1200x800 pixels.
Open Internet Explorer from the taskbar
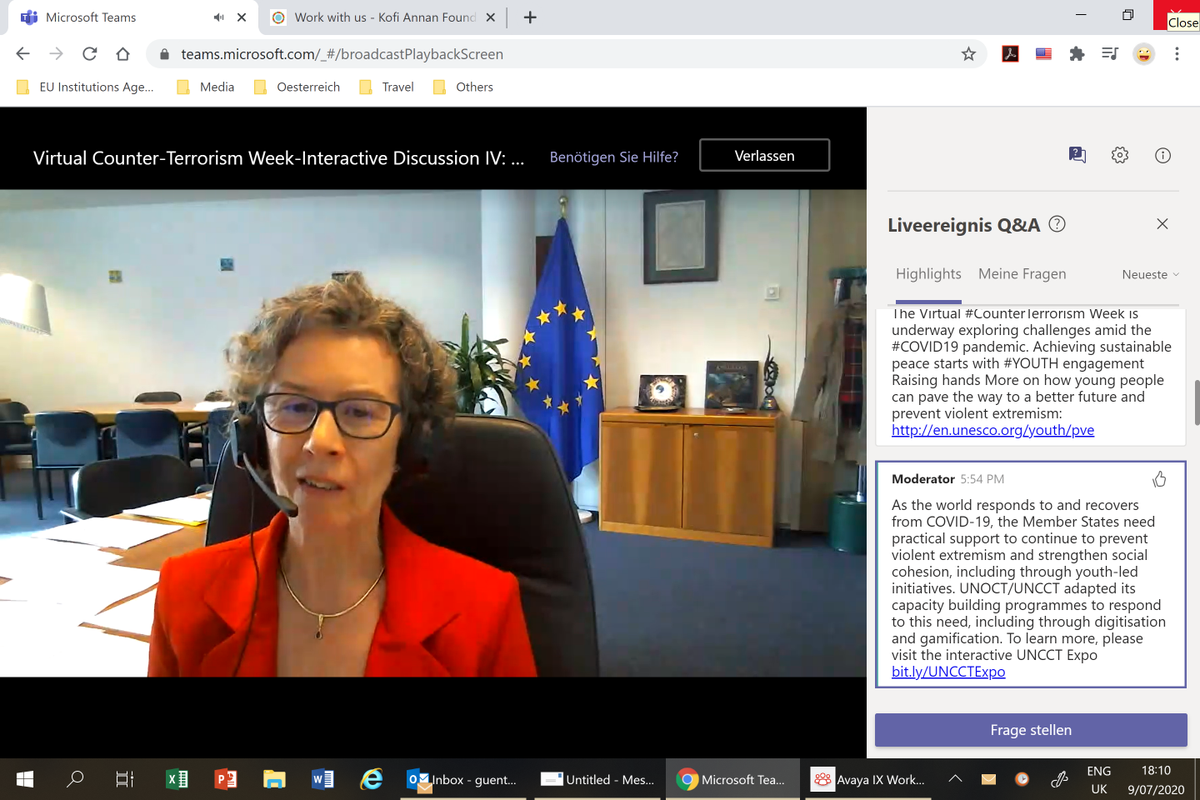coord(372,779)
